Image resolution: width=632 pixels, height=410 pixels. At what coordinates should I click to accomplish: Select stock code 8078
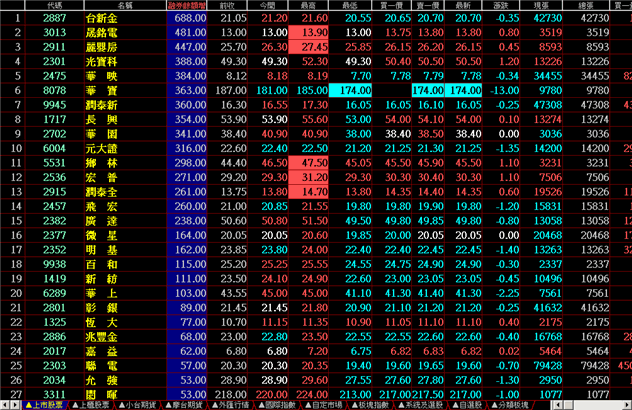tap(54, 91)
